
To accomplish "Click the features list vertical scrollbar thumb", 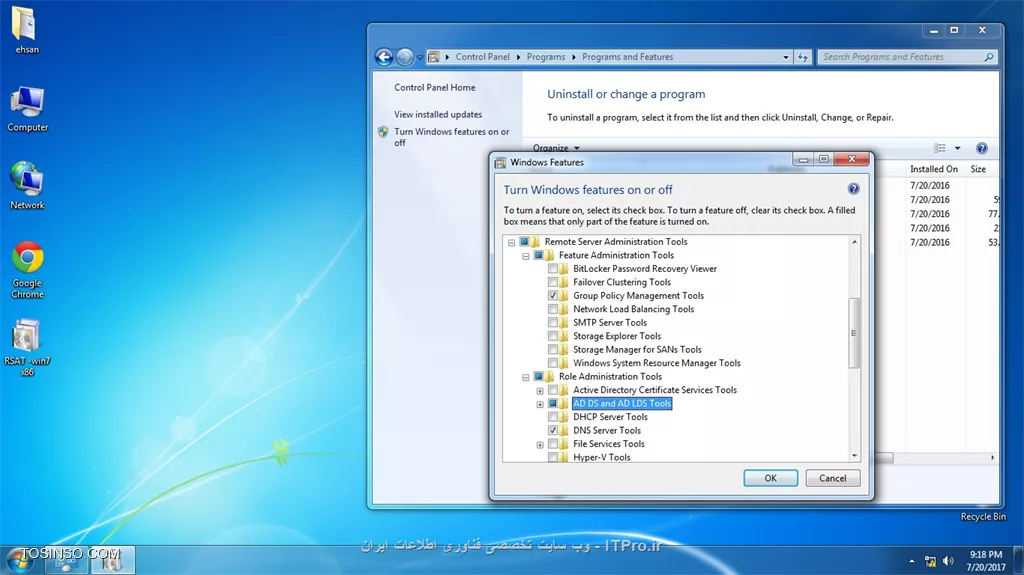I will click(x=854, y=333).
